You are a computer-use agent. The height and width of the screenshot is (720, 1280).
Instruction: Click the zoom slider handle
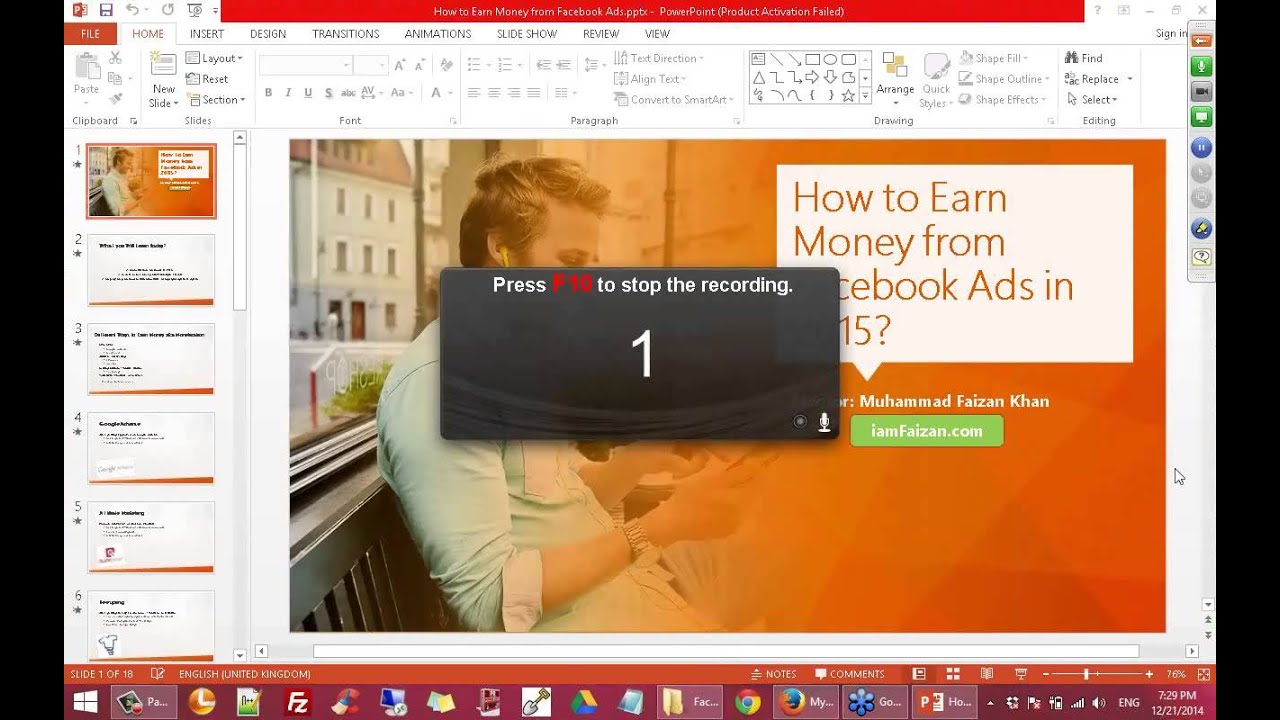coord(1086,674)
